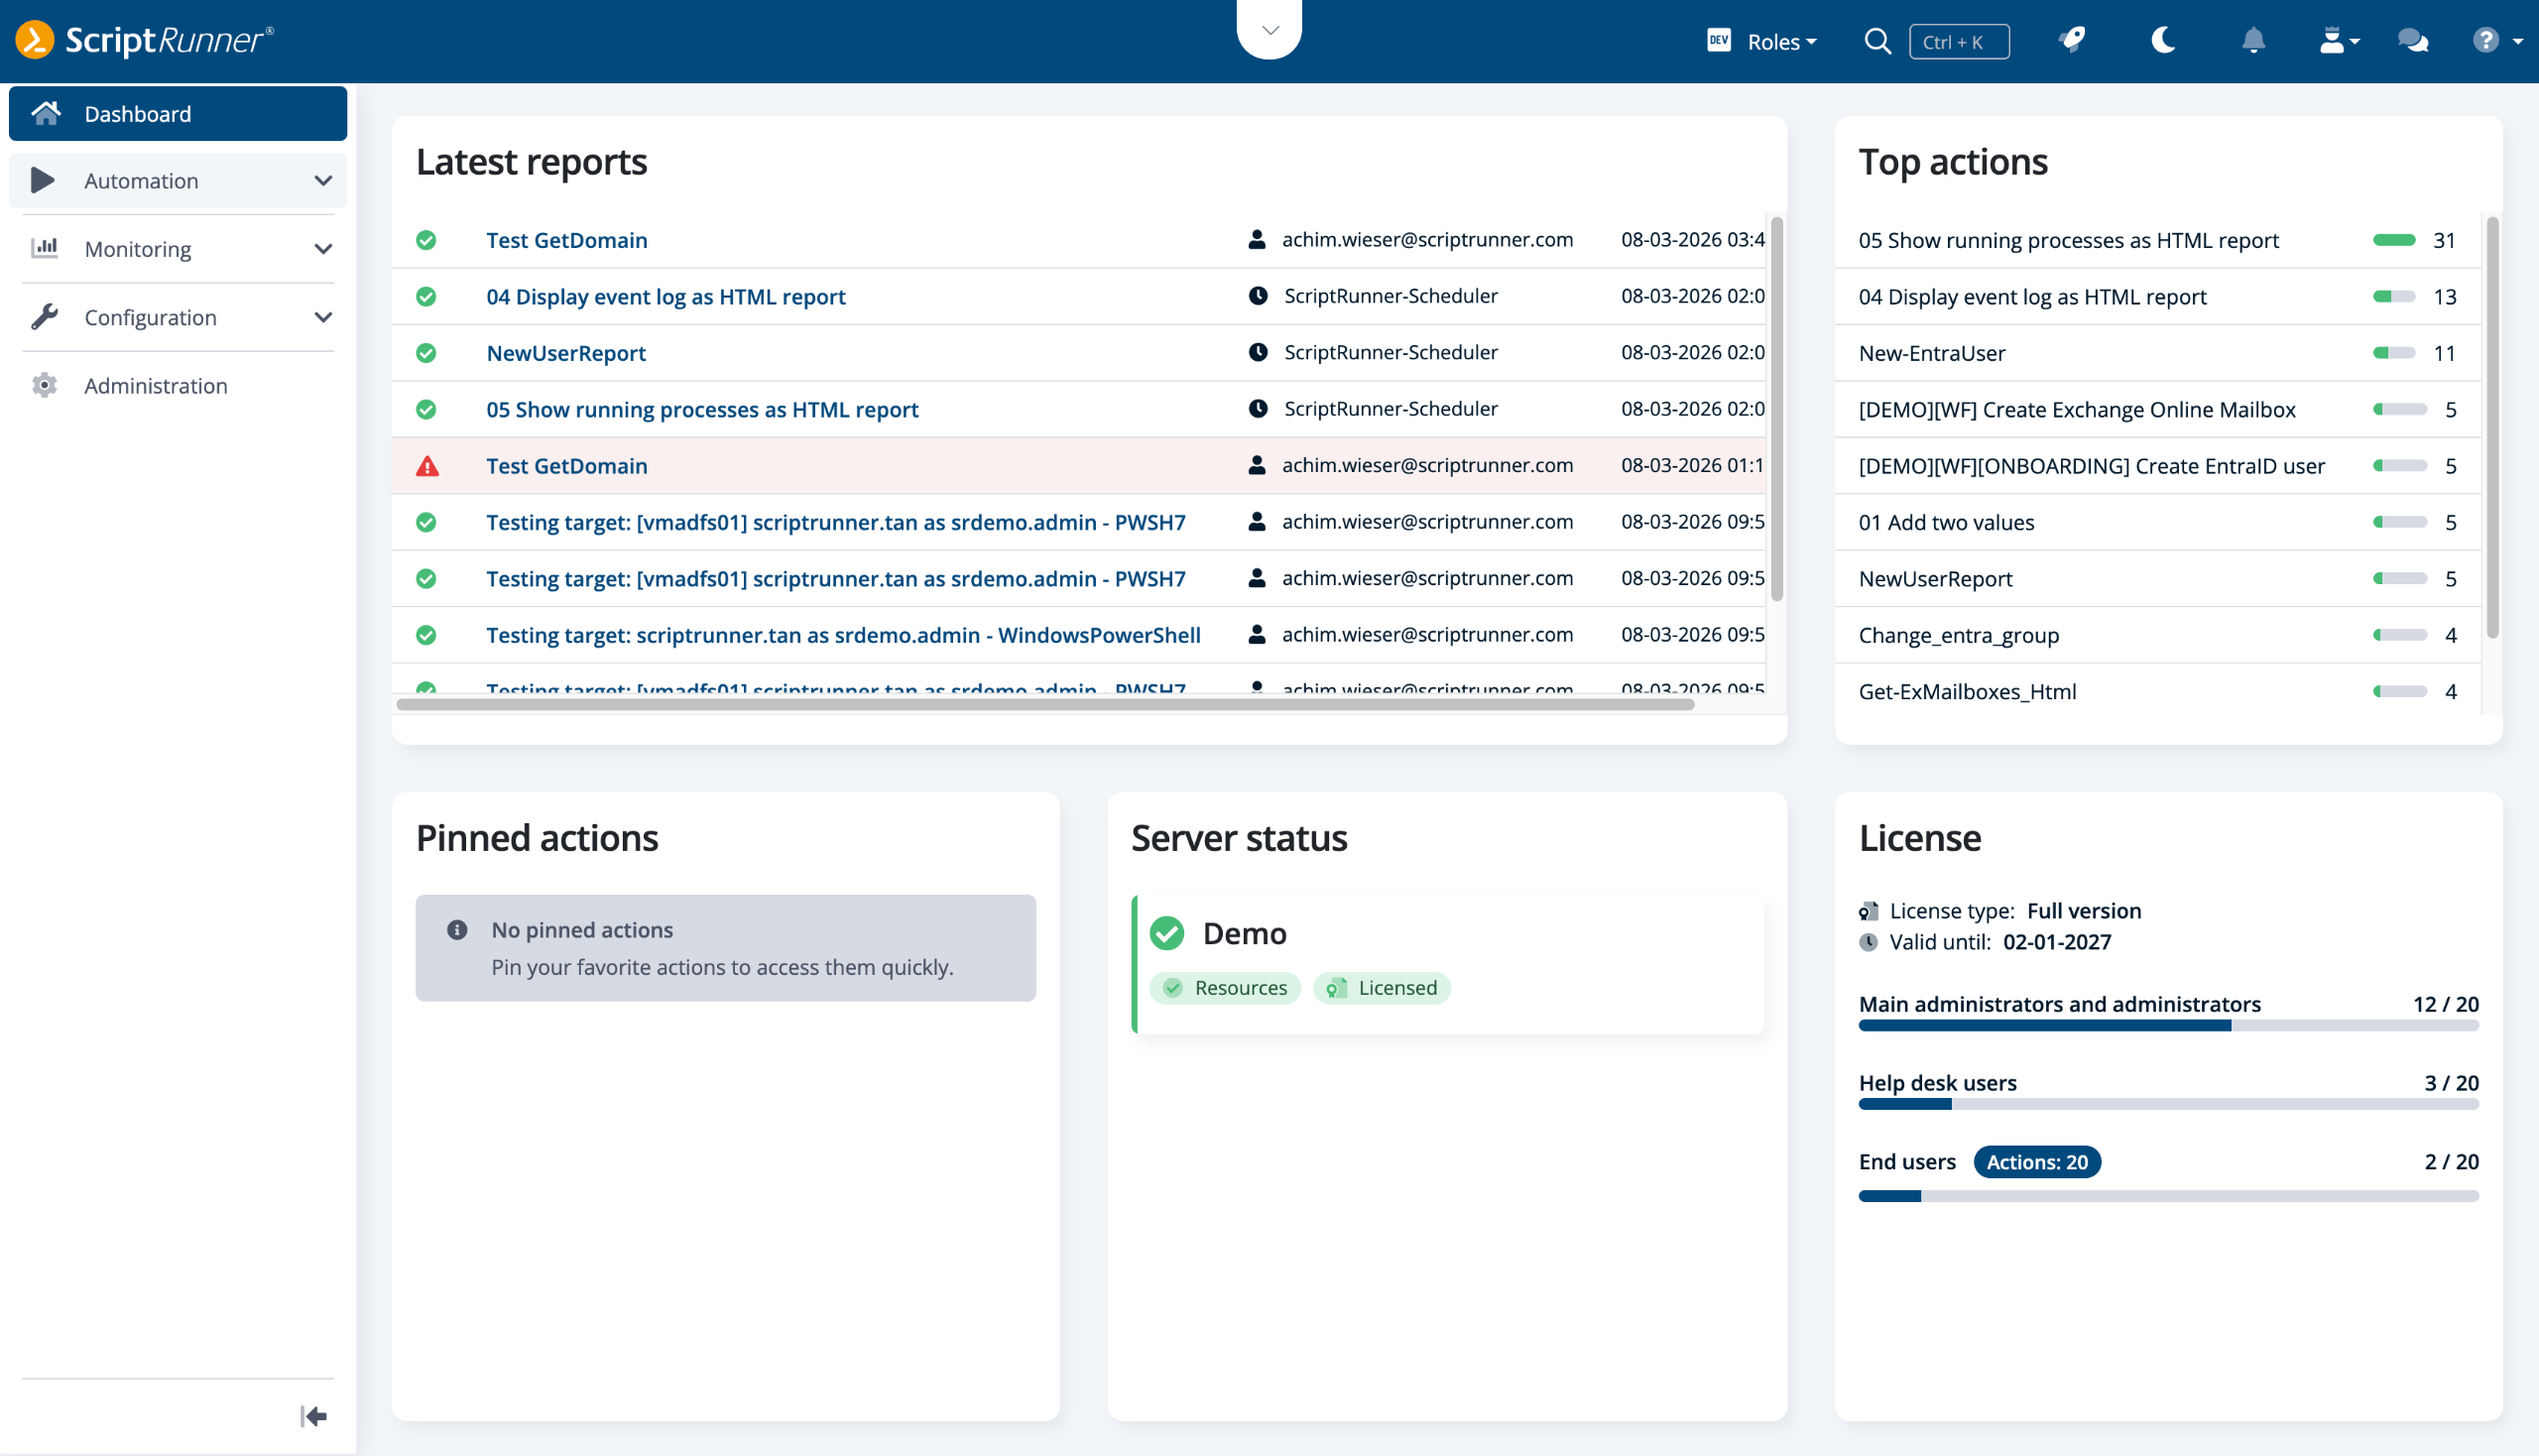Open NewUserReport in Latest reports
2539x1456 pixels.
566,353
